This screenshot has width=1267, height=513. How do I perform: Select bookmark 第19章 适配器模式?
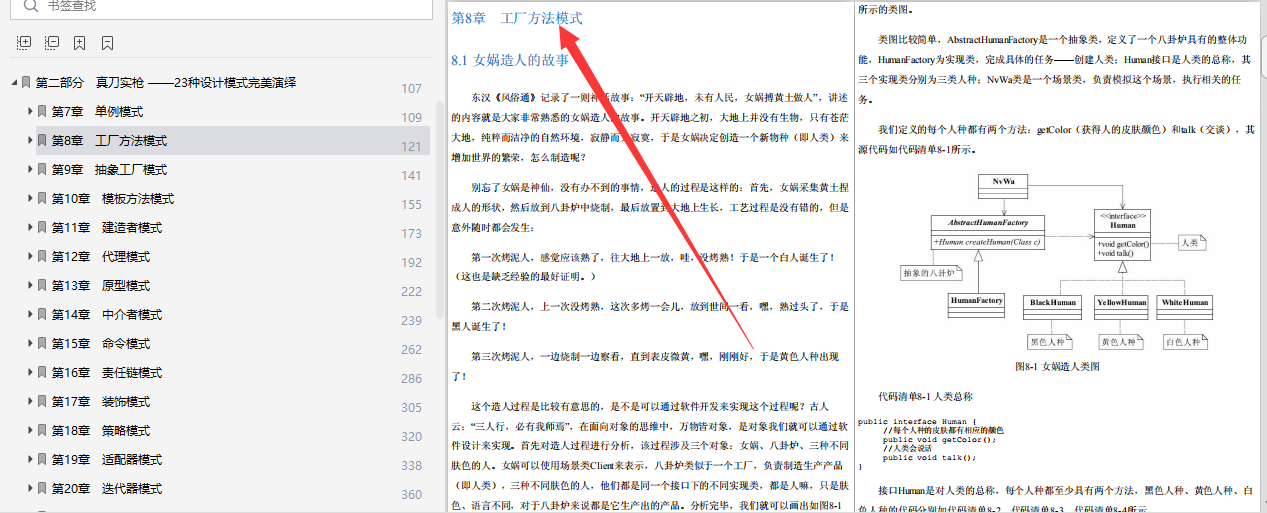point(107,460)
